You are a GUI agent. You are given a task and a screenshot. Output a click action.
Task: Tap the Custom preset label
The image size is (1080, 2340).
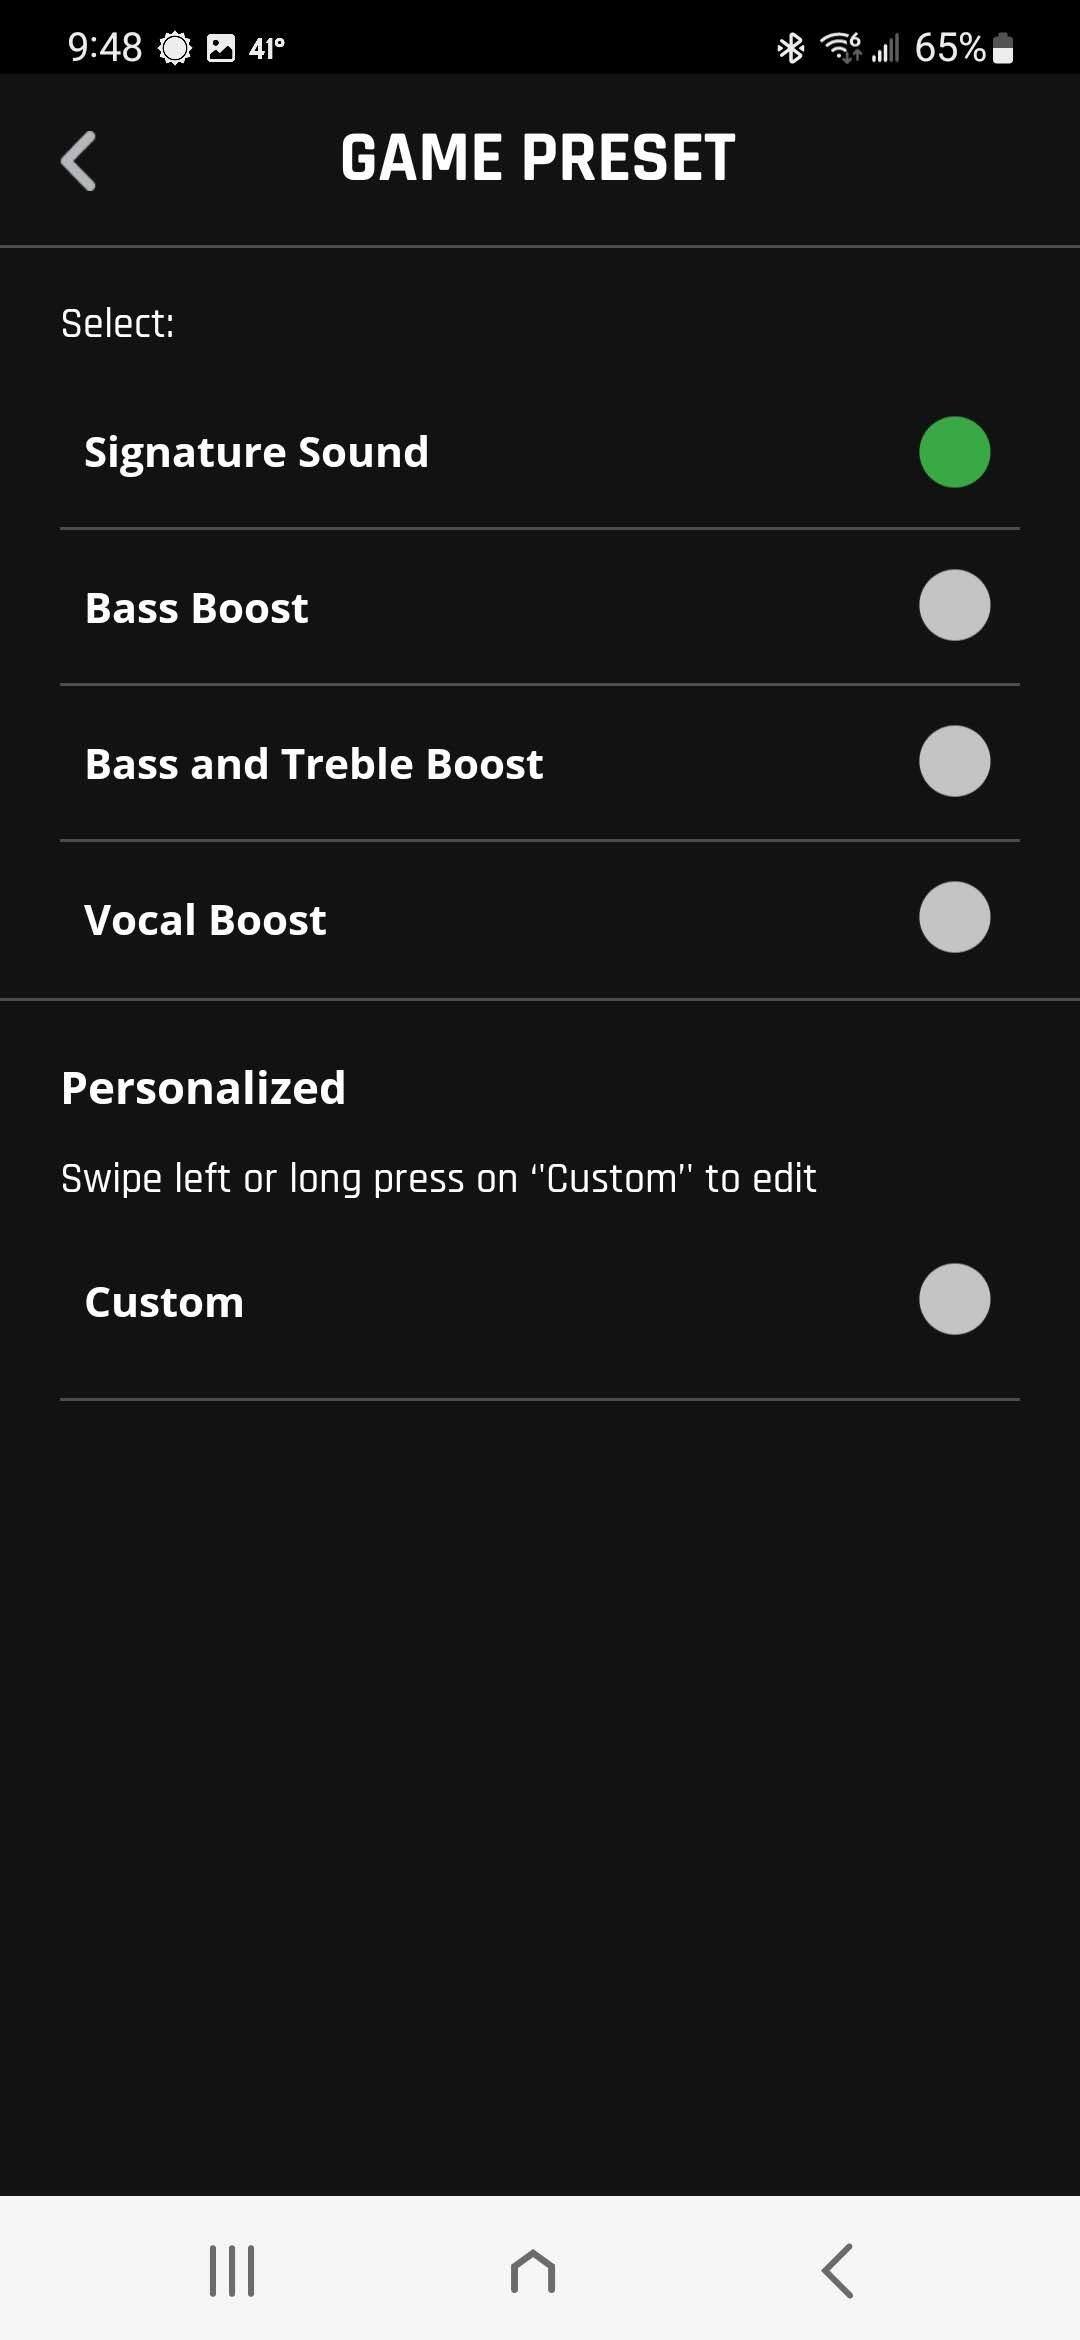[165, 1302]
